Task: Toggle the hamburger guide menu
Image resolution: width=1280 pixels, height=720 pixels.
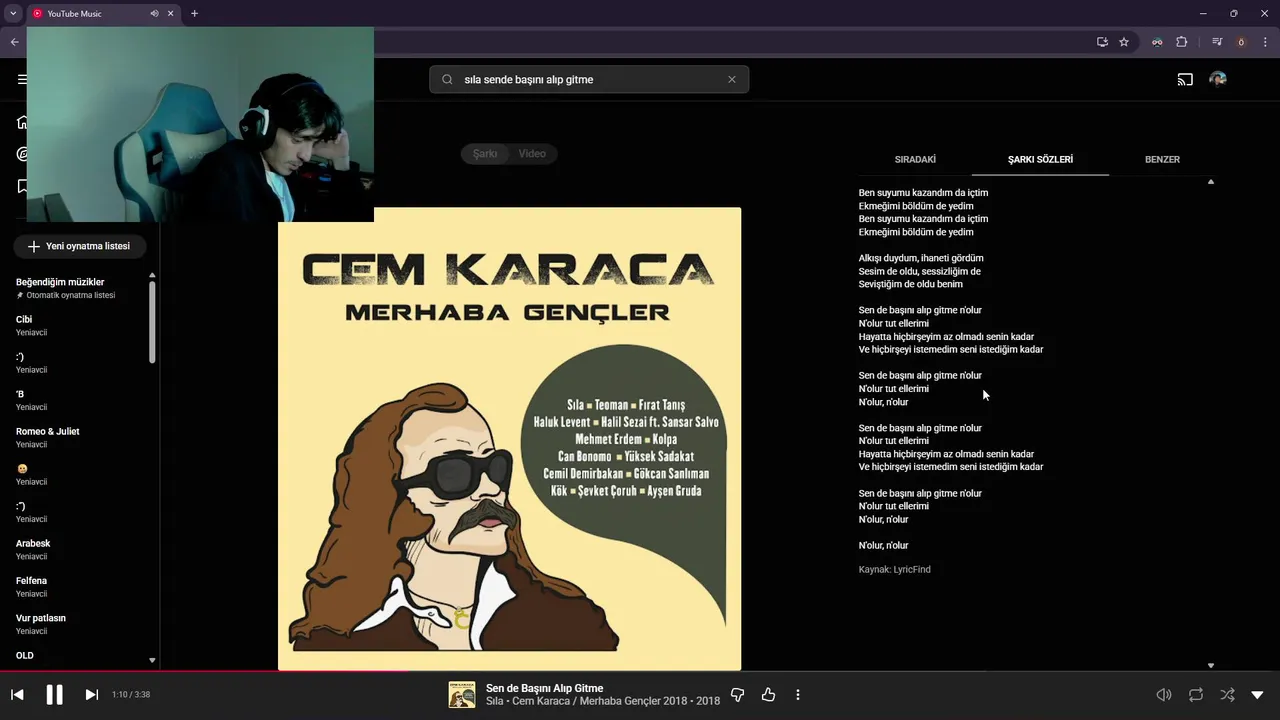Action: coord(22,79)
